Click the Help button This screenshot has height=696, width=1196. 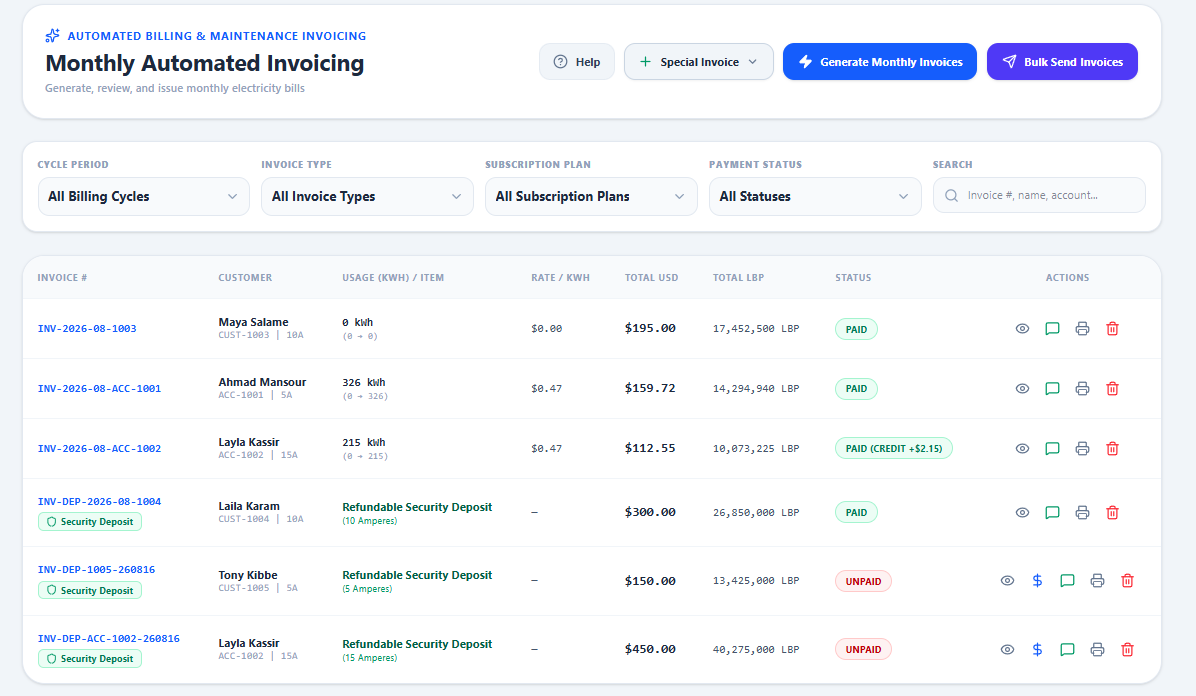pos(577,62)
